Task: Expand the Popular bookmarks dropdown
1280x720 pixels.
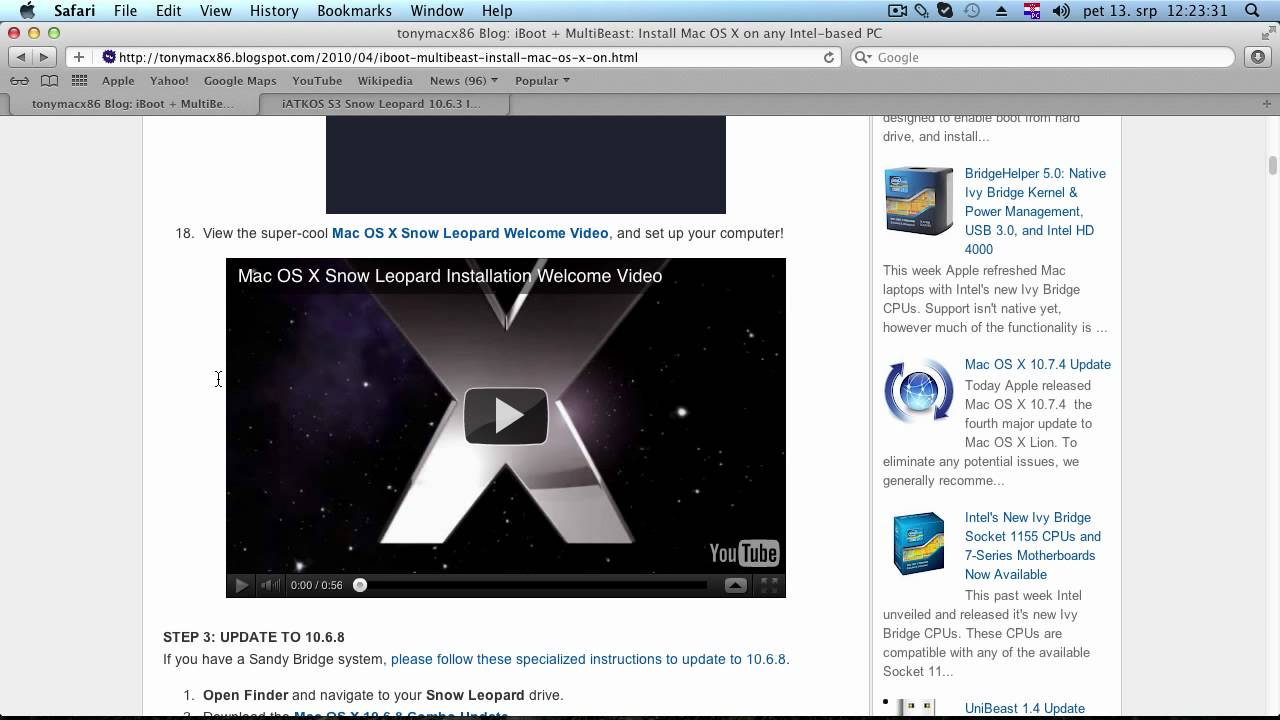Action: point(542,80)
